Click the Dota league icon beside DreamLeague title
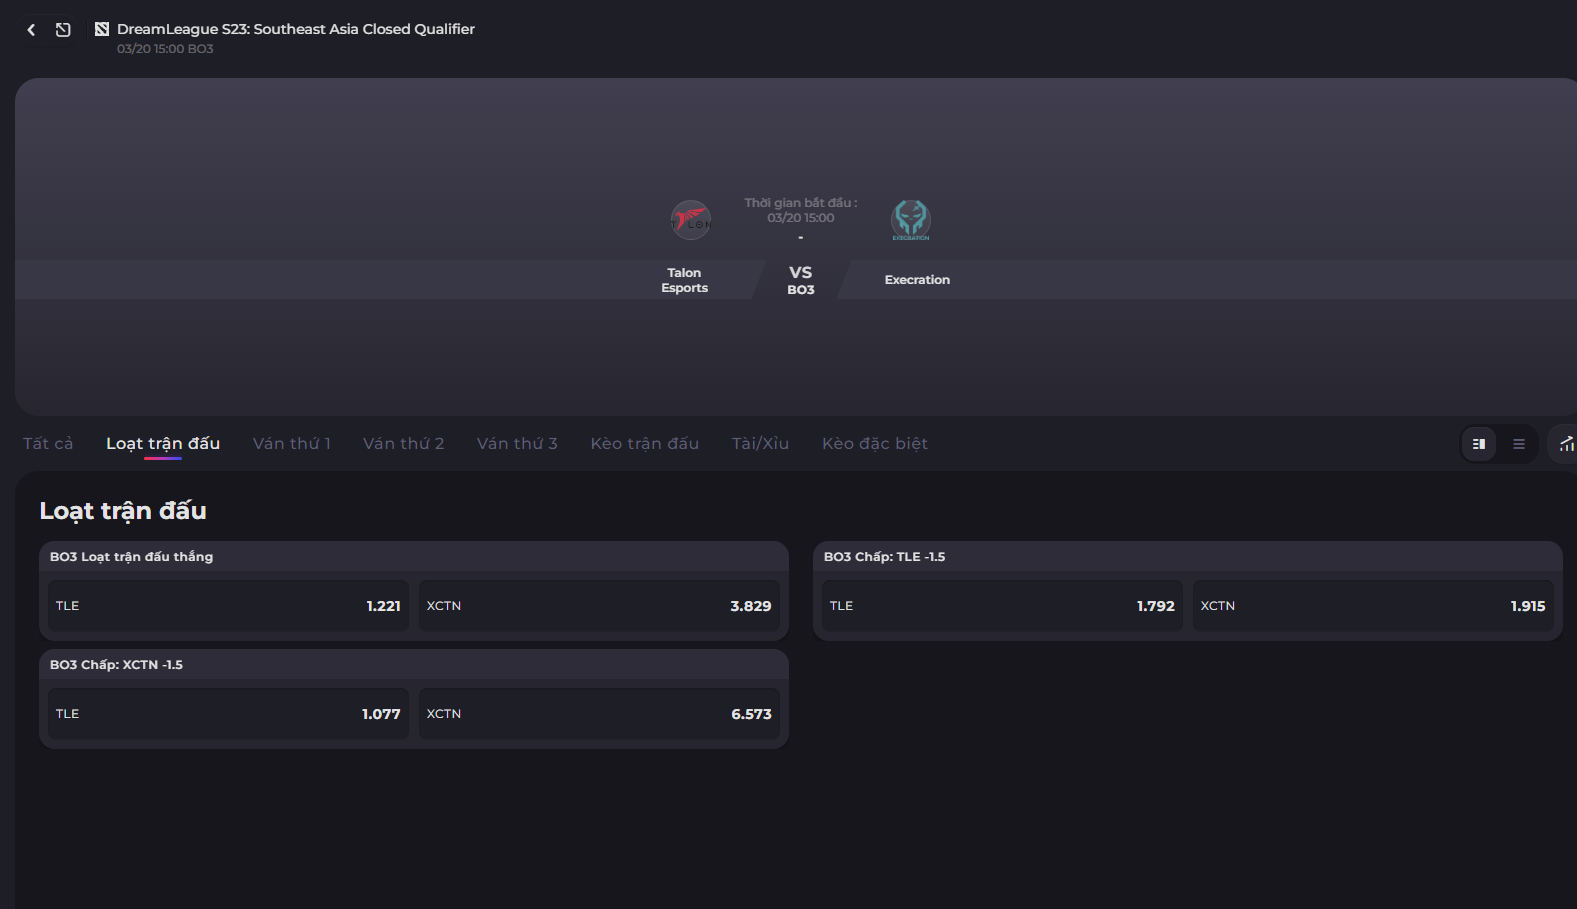1577x909 pixels. [x=102, y=29]
